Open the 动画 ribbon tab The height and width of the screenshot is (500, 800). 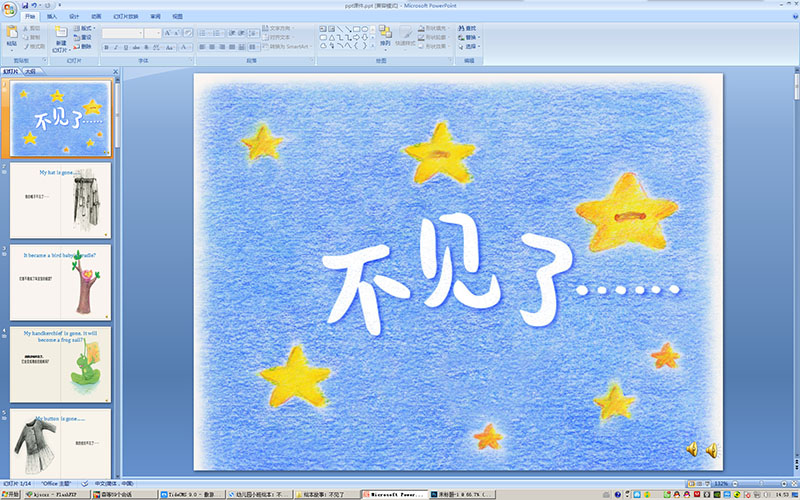pyautogui.click(x=96, y=16)
